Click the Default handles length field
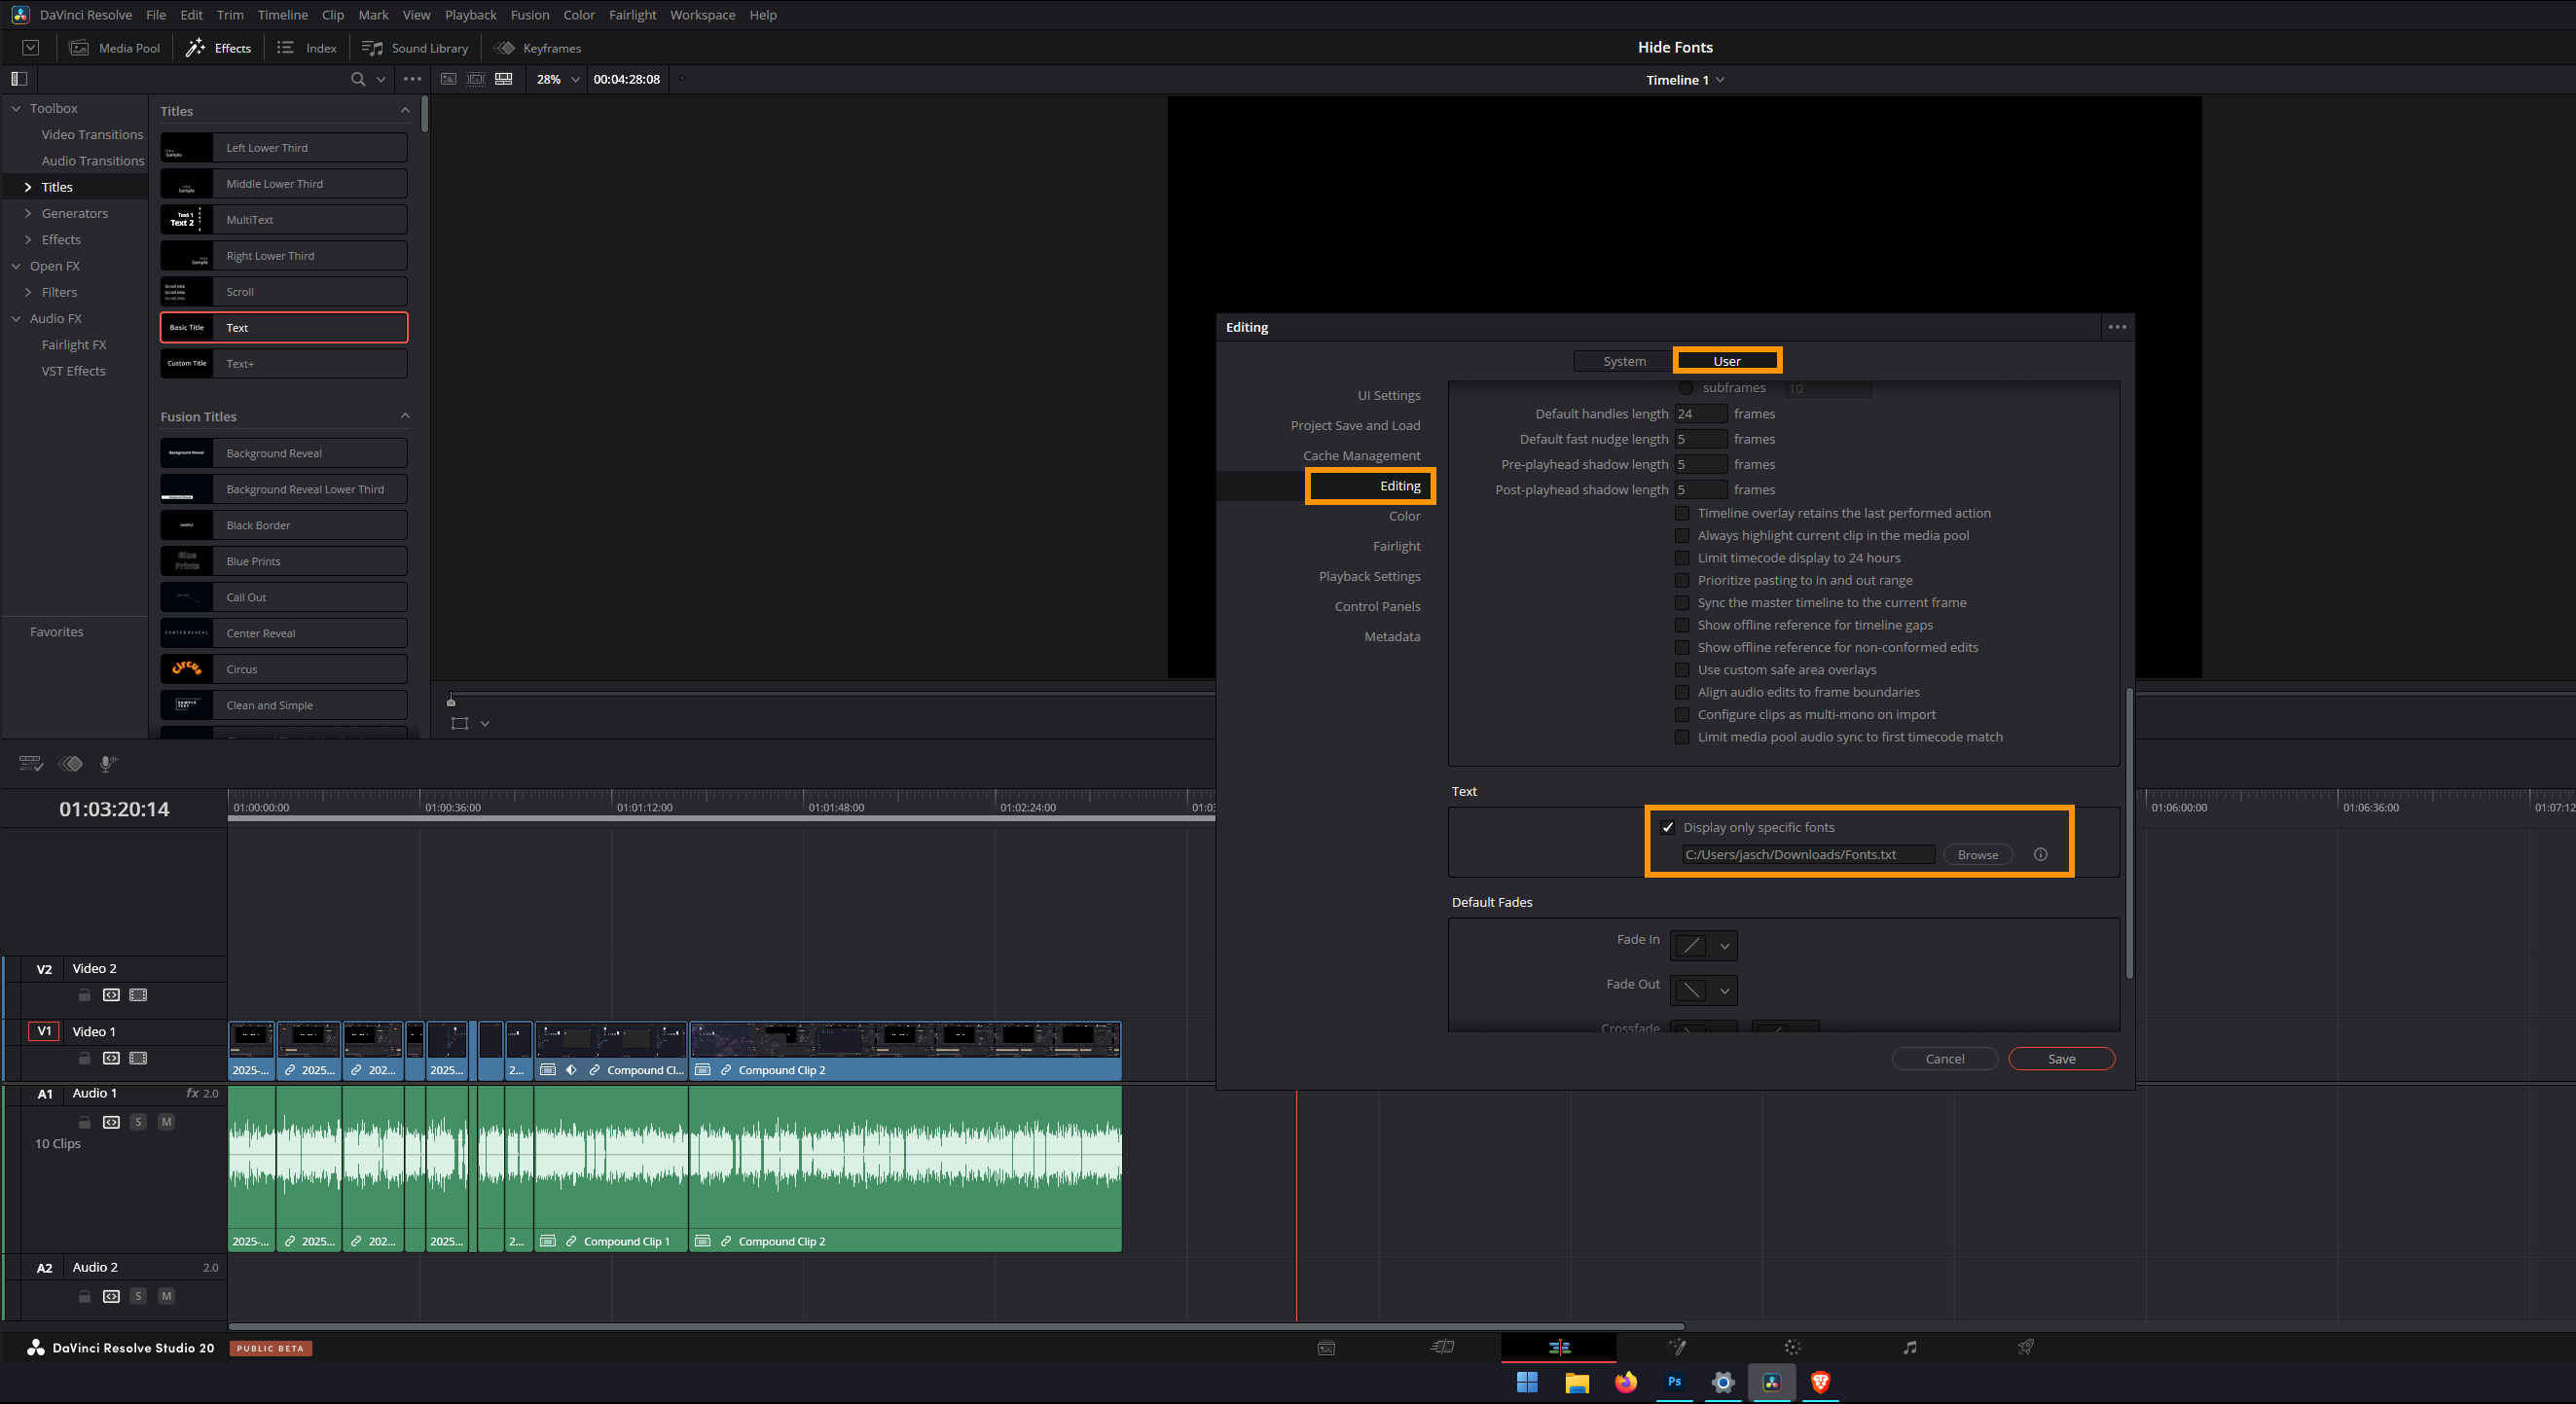Viewport: 2576px width, 1404px height. point(1701,414)
